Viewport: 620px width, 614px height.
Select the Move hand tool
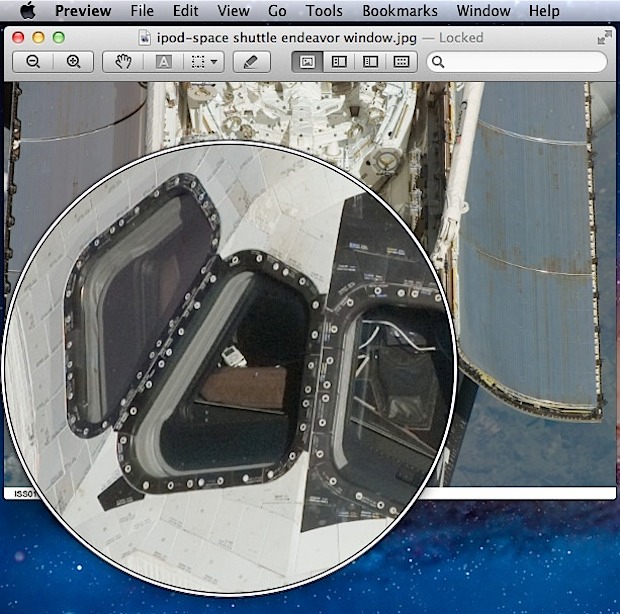point(123,62)
